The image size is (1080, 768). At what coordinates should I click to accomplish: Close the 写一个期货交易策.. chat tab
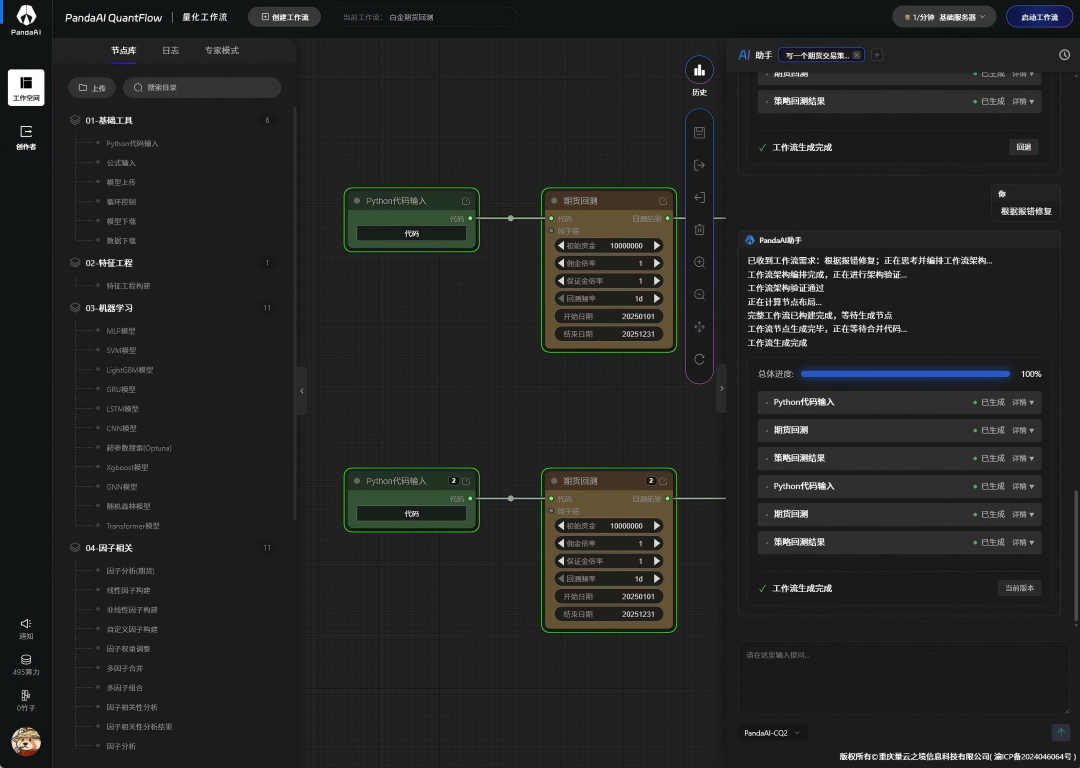click(x=856, y=55)
